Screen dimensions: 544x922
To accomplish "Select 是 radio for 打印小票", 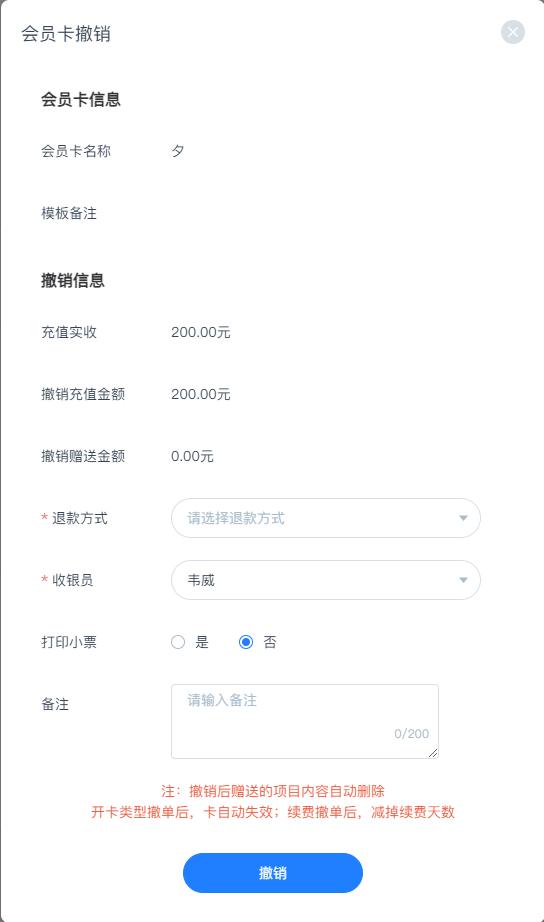I will [x=178, y=642].
